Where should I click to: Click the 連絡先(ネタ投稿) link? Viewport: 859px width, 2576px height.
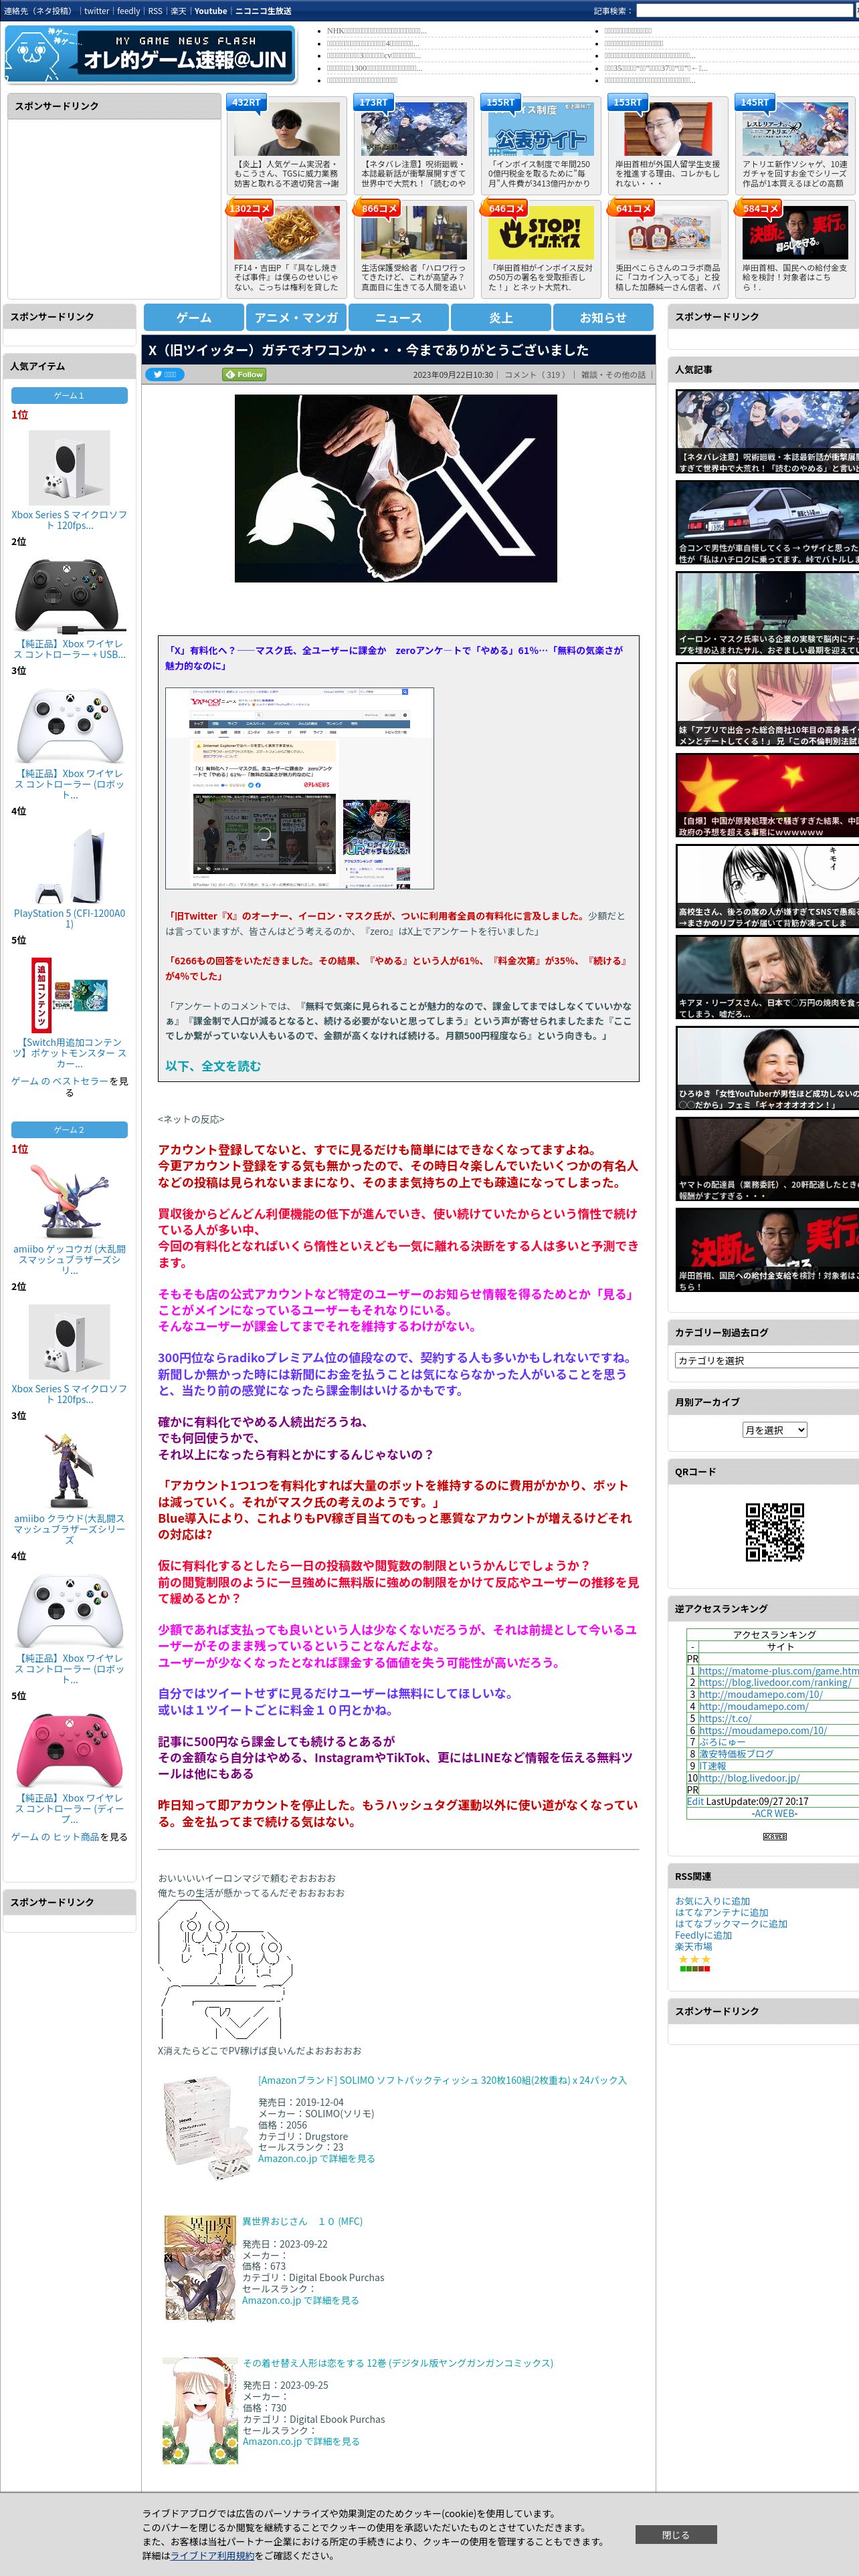[x=38, y=11]
